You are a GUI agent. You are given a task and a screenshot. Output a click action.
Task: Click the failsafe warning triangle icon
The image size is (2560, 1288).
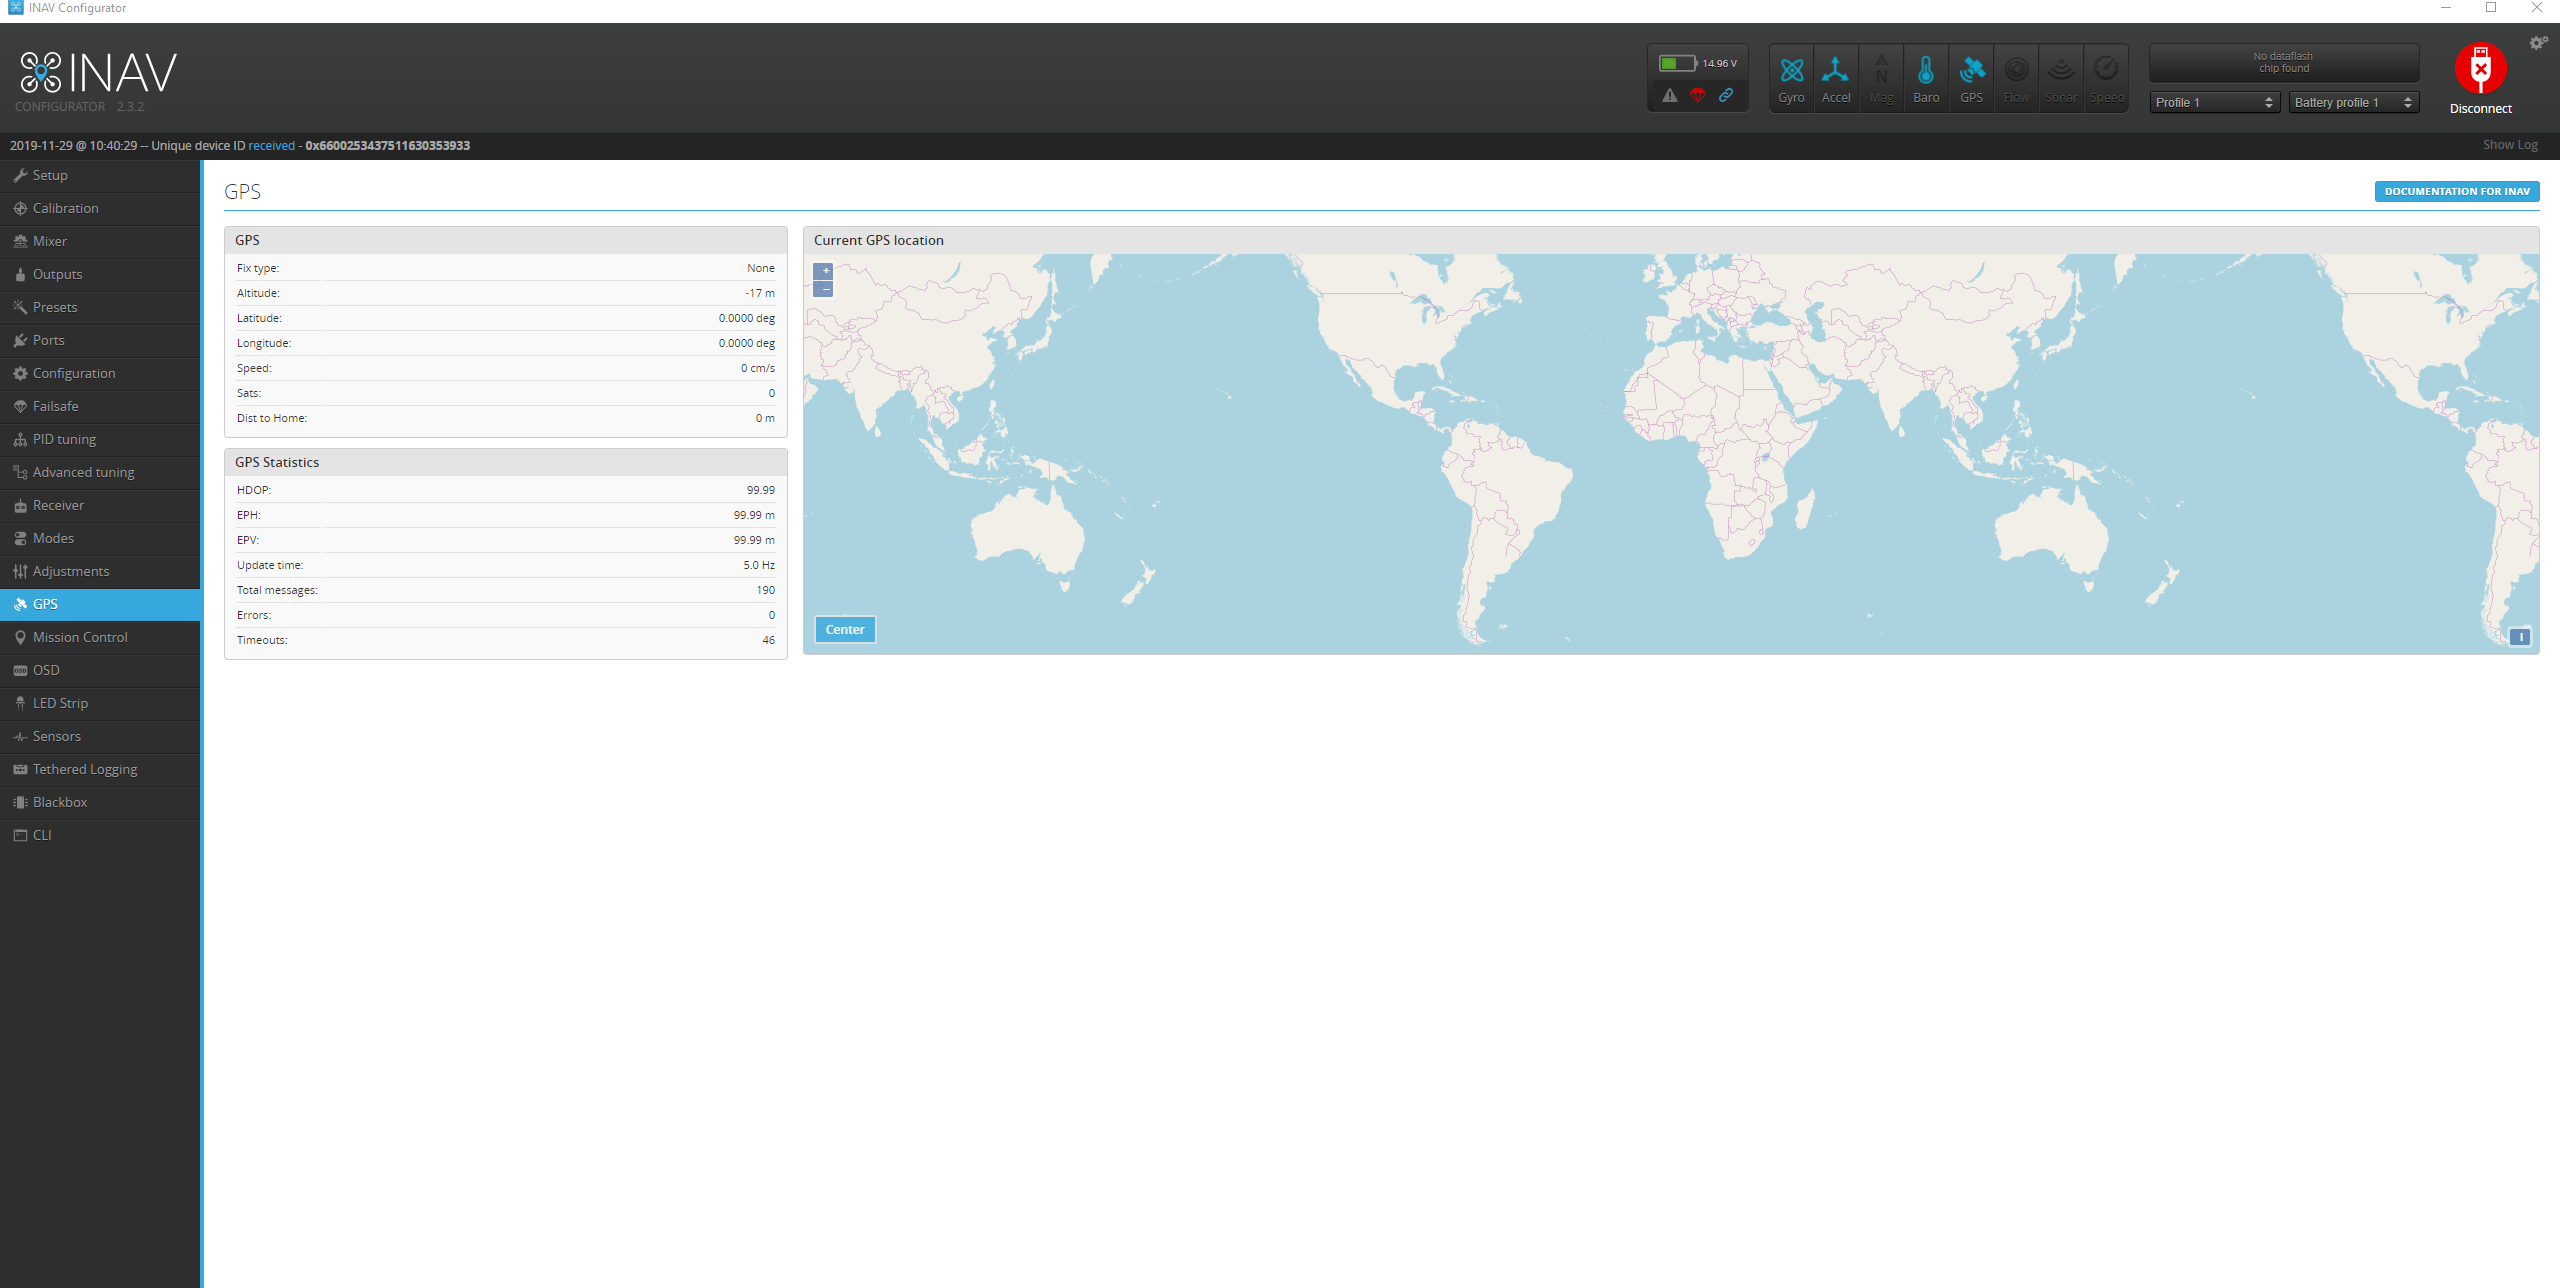1668,96
